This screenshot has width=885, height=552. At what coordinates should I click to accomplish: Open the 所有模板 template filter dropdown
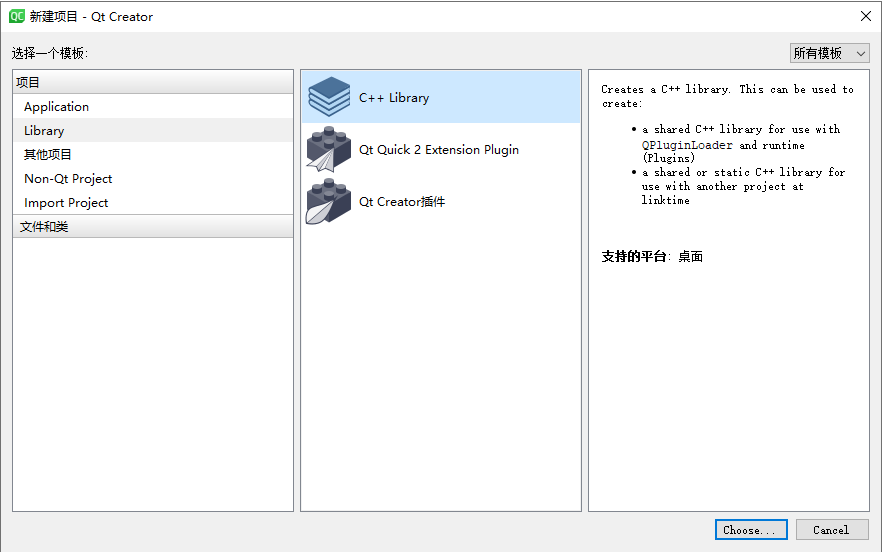tap(829, 53)
